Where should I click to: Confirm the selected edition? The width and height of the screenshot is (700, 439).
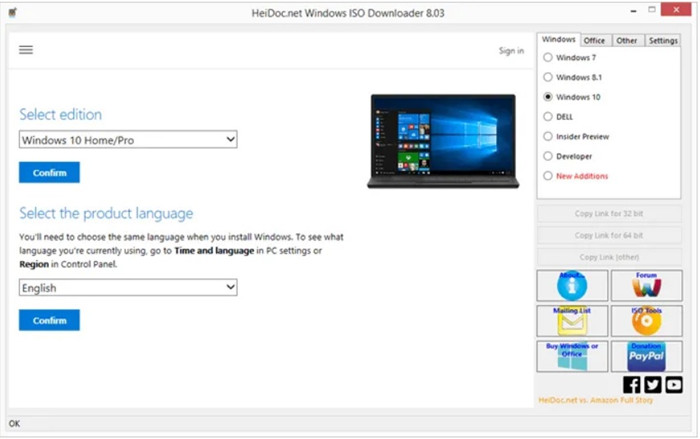49,173
